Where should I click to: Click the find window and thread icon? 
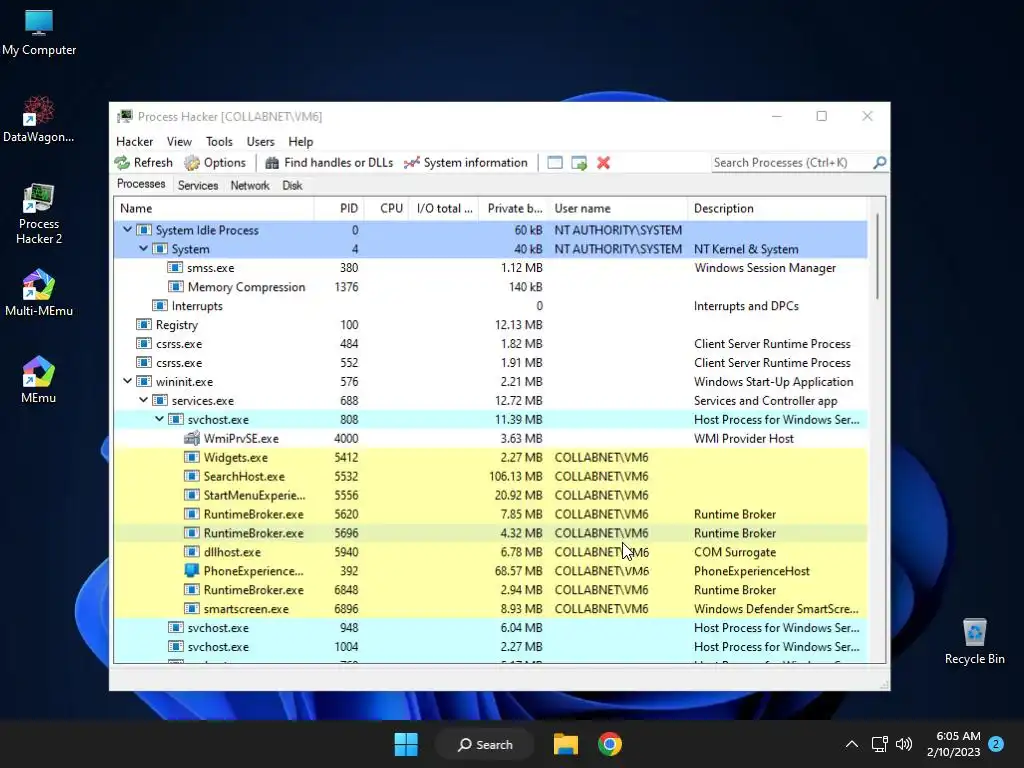[579, 163]
